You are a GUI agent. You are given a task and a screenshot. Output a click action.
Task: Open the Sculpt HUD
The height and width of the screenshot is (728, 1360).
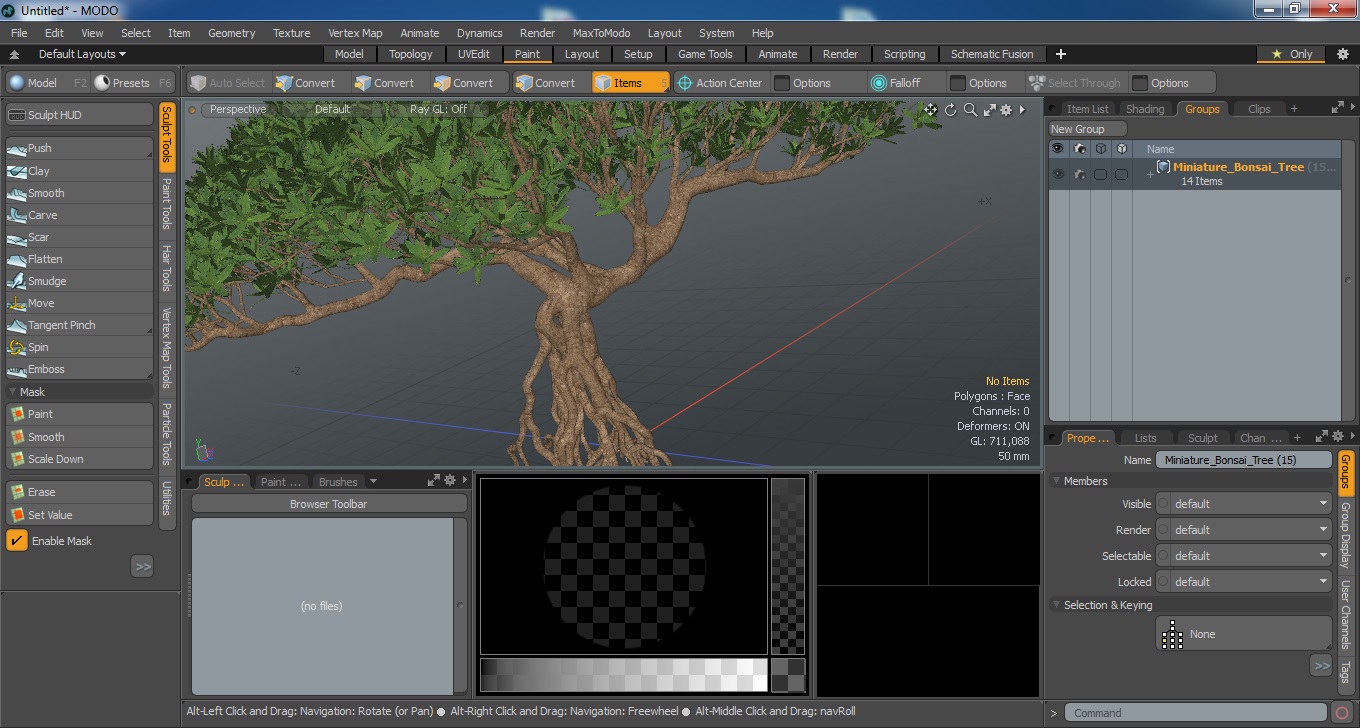point(79,115)
